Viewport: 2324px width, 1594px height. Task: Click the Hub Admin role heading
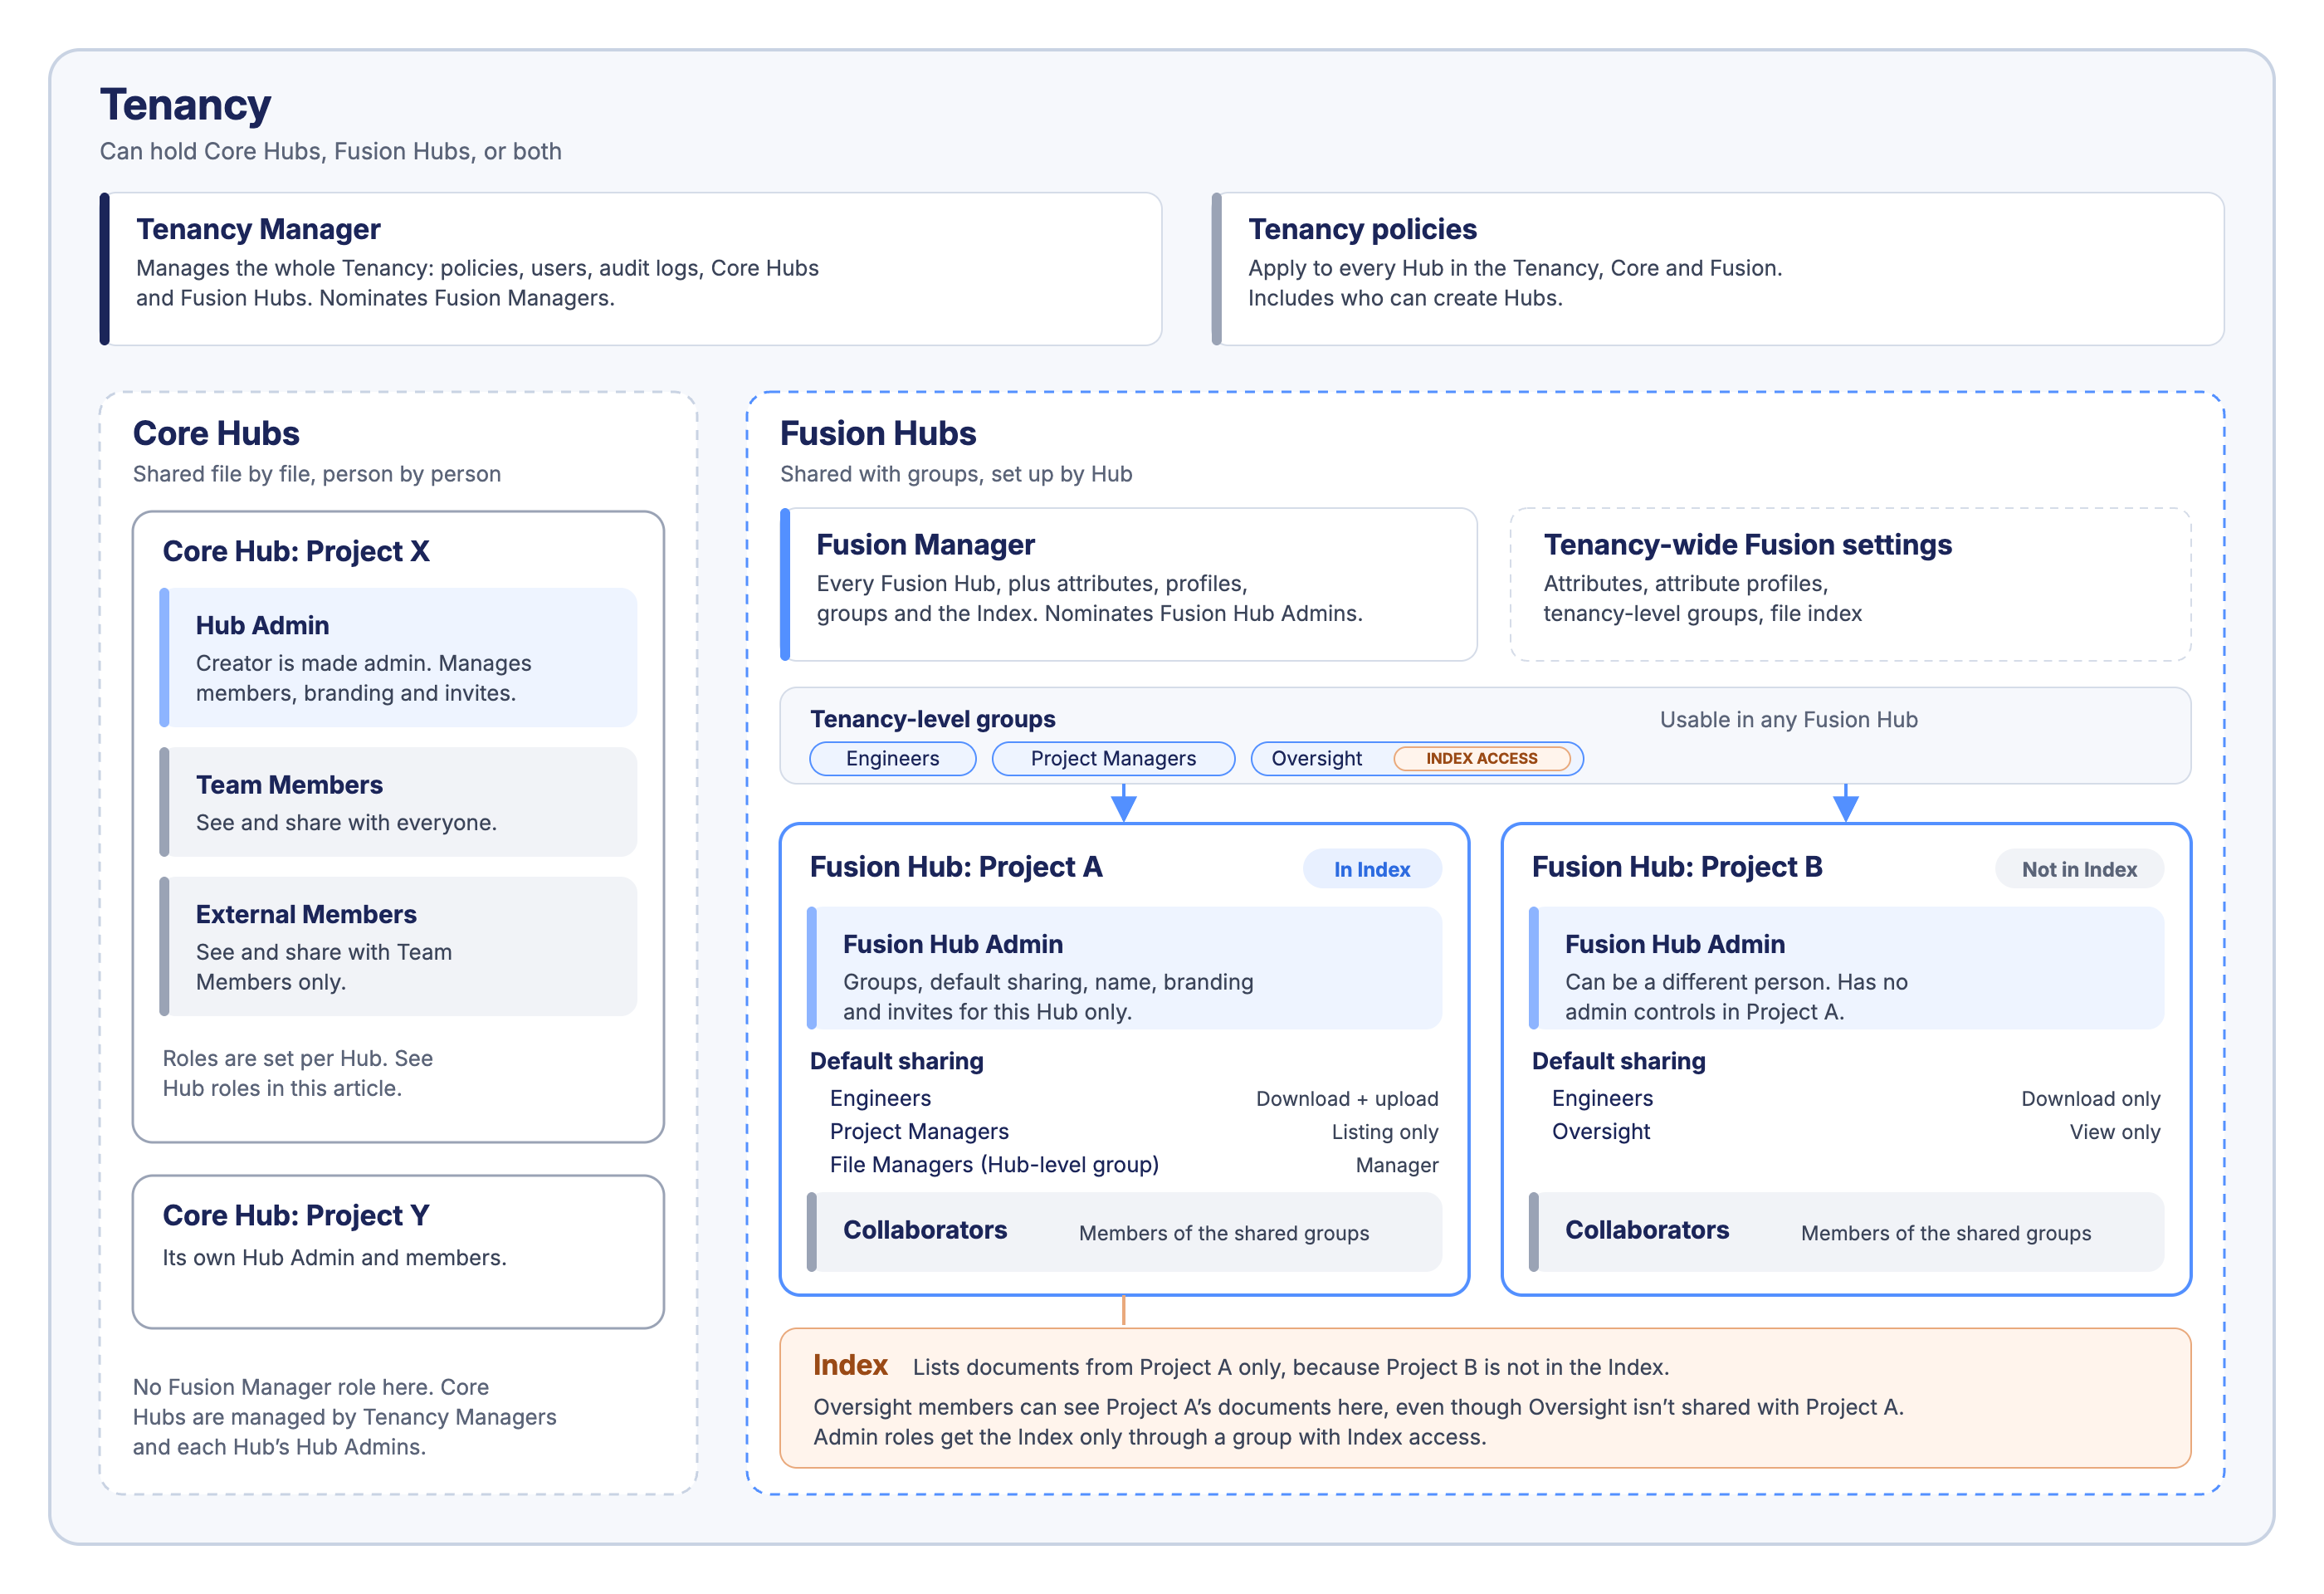coord(262,625)
